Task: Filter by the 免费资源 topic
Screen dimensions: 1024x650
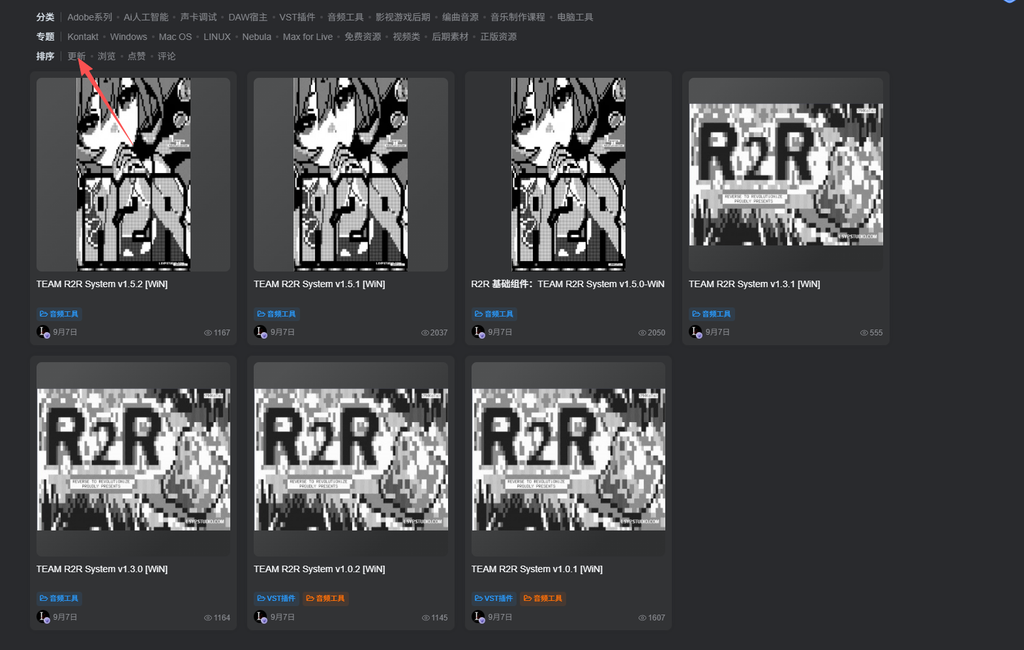Action: pos(362,37)
